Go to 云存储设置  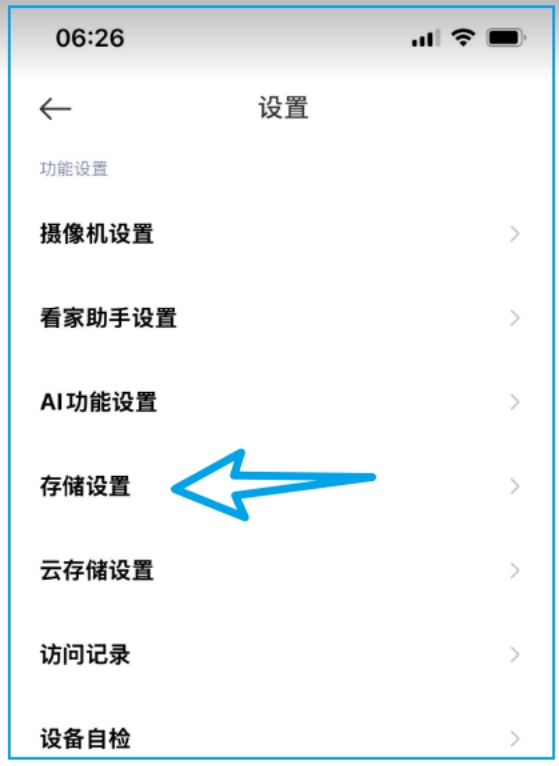pos(280,571)
